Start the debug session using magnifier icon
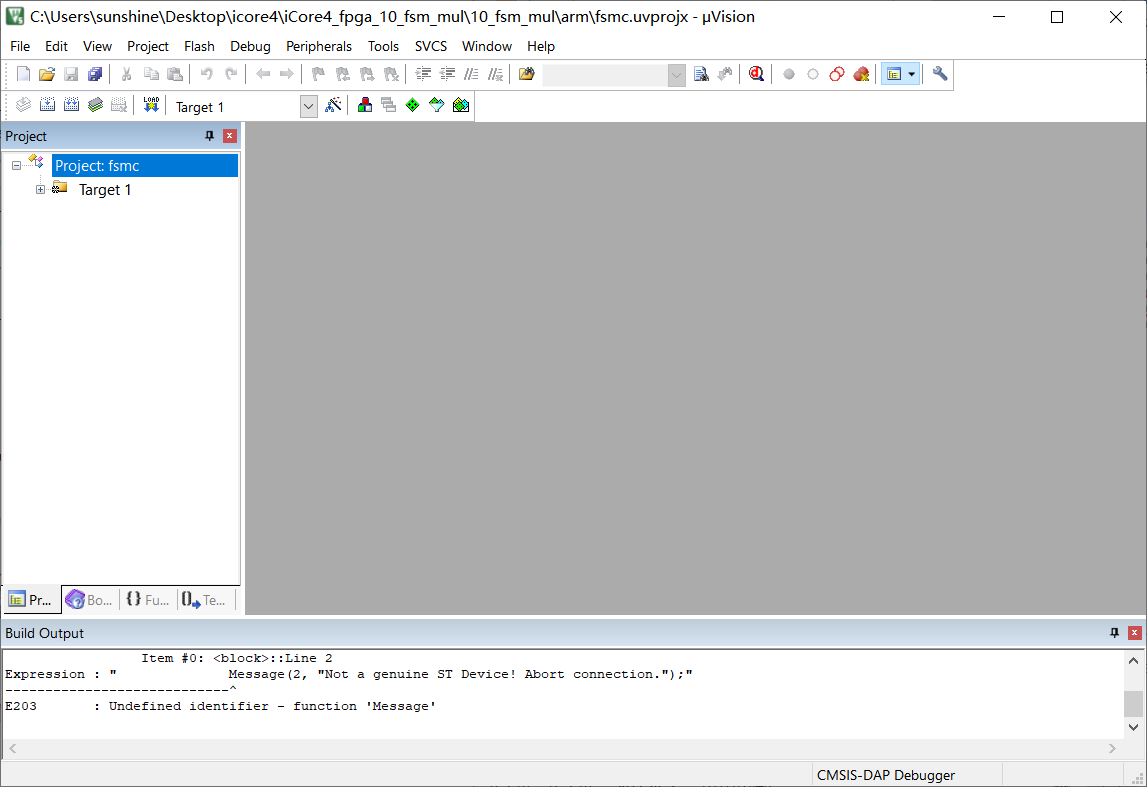The height and width of the screenshot is (787, 1147). coord(757,74)
